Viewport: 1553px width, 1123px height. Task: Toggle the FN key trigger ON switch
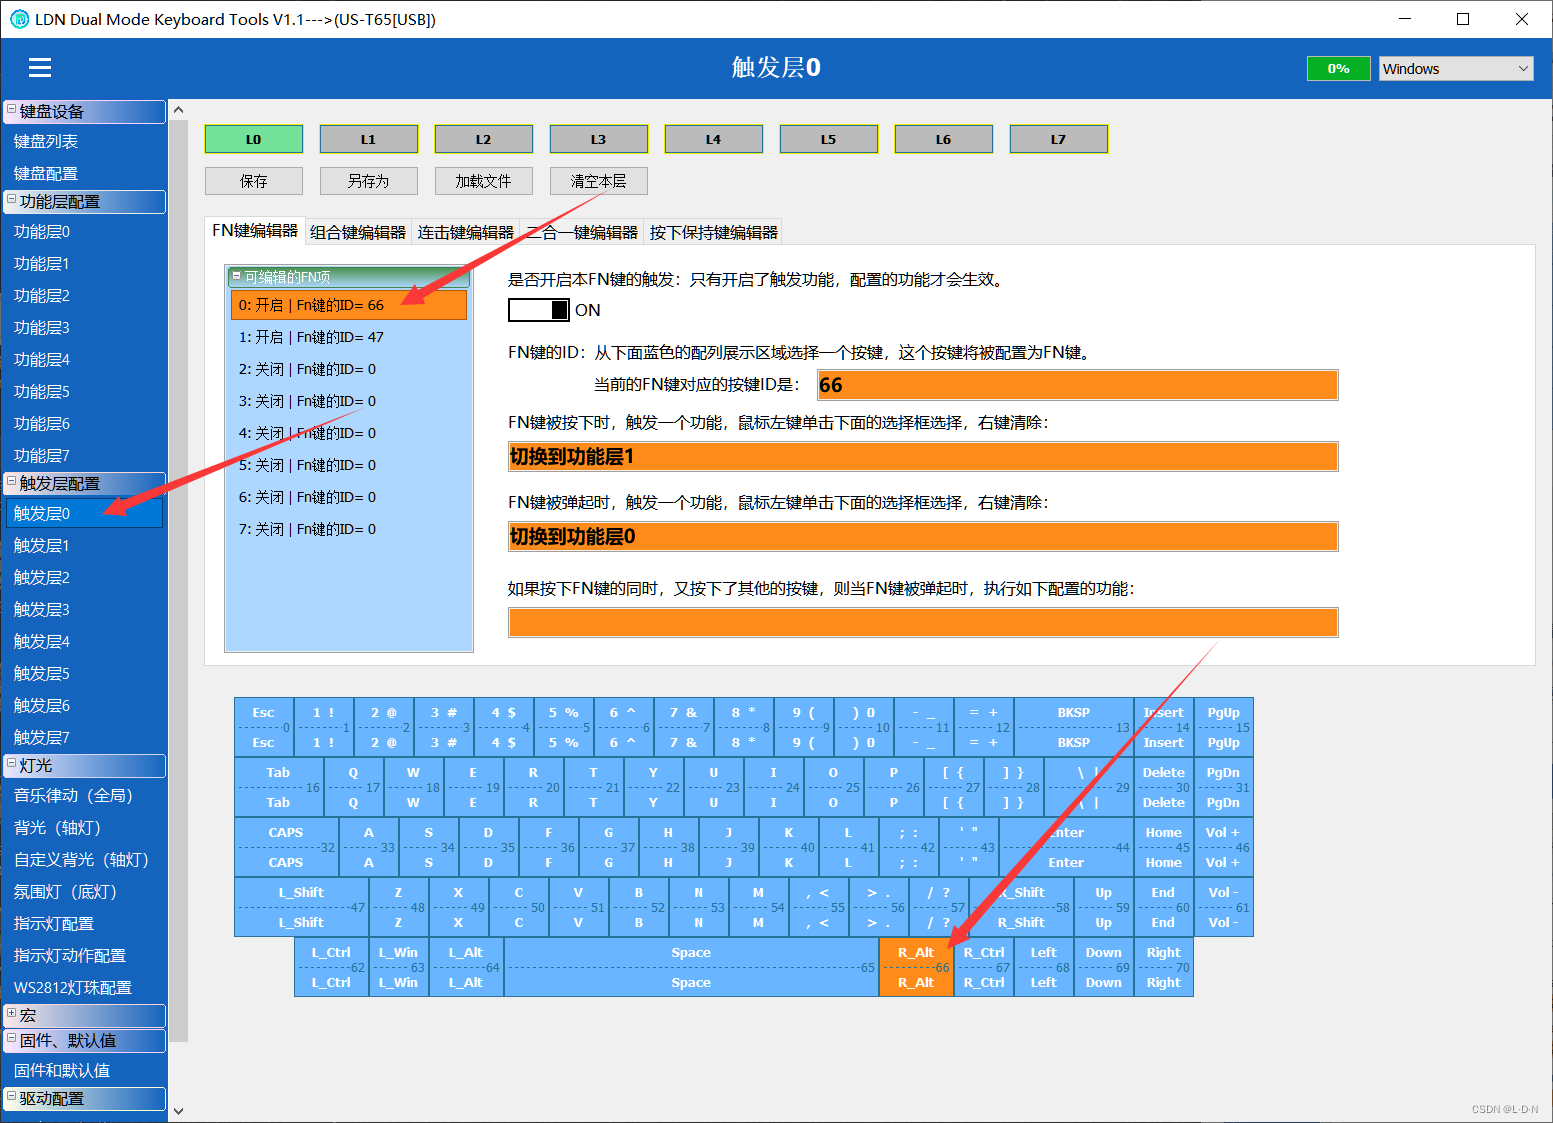539,310
